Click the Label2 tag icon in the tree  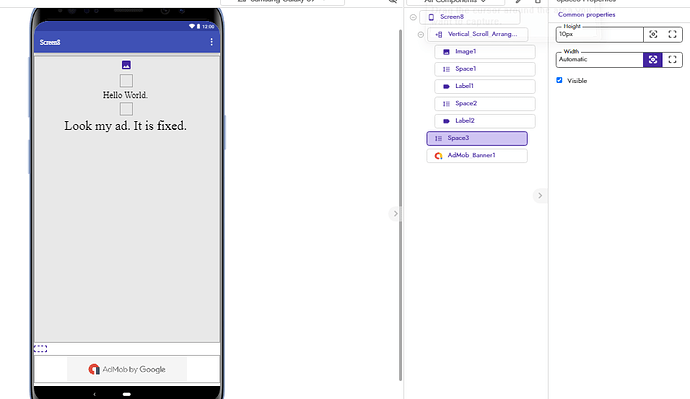coord(446,121)
